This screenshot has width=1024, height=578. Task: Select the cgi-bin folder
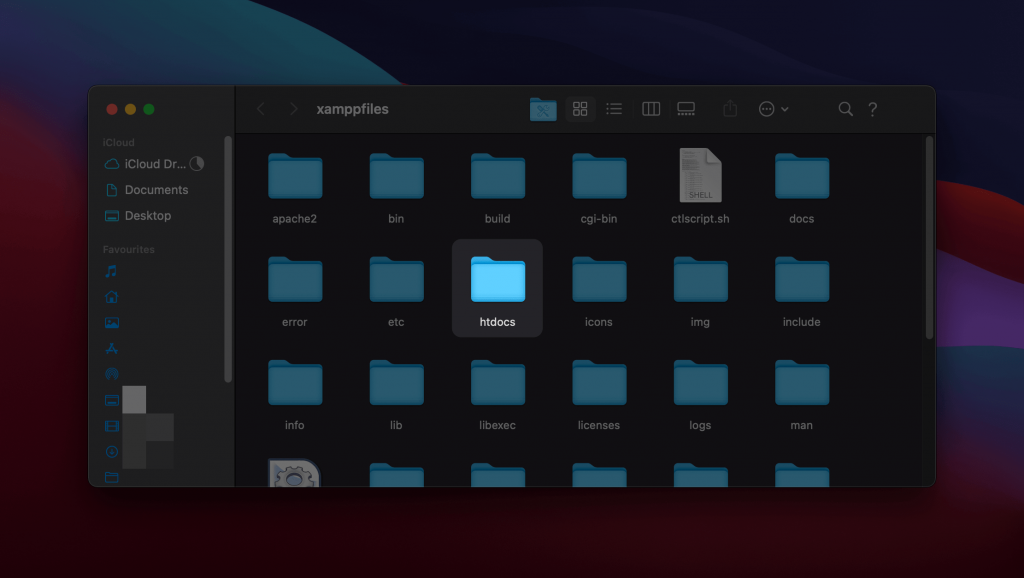tap(599, 176)
